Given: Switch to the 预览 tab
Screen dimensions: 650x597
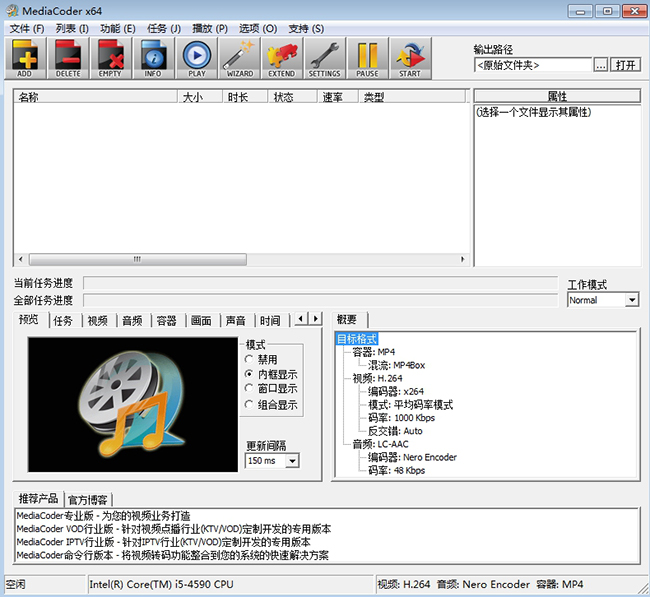Looking at the screenshot, I should (29, 319).
